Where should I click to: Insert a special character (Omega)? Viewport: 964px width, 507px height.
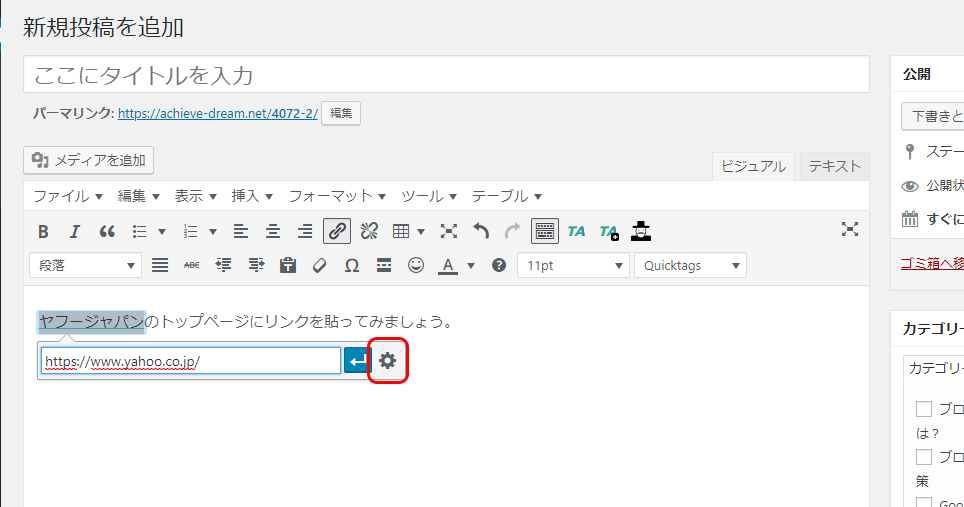pyautogui.click(x=352, y=265)
